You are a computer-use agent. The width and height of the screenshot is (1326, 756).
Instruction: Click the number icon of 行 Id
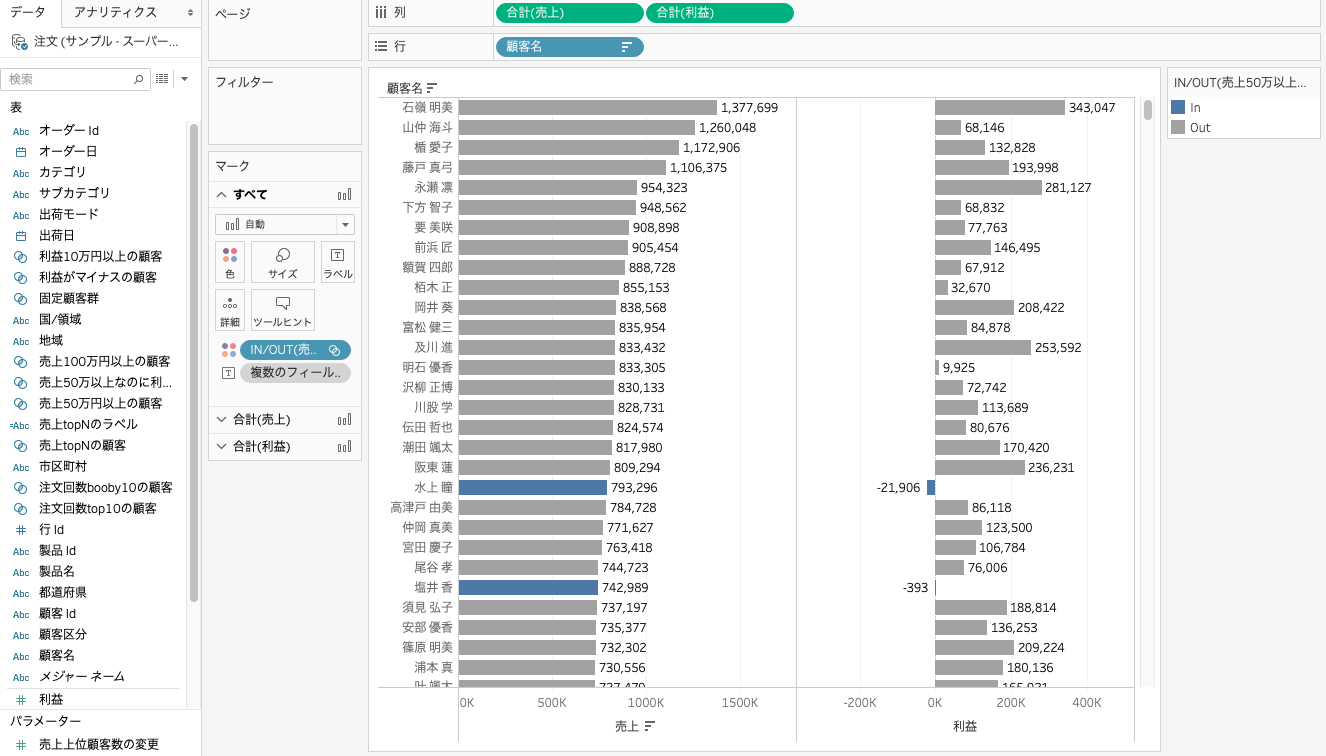(x=20, y=529)
